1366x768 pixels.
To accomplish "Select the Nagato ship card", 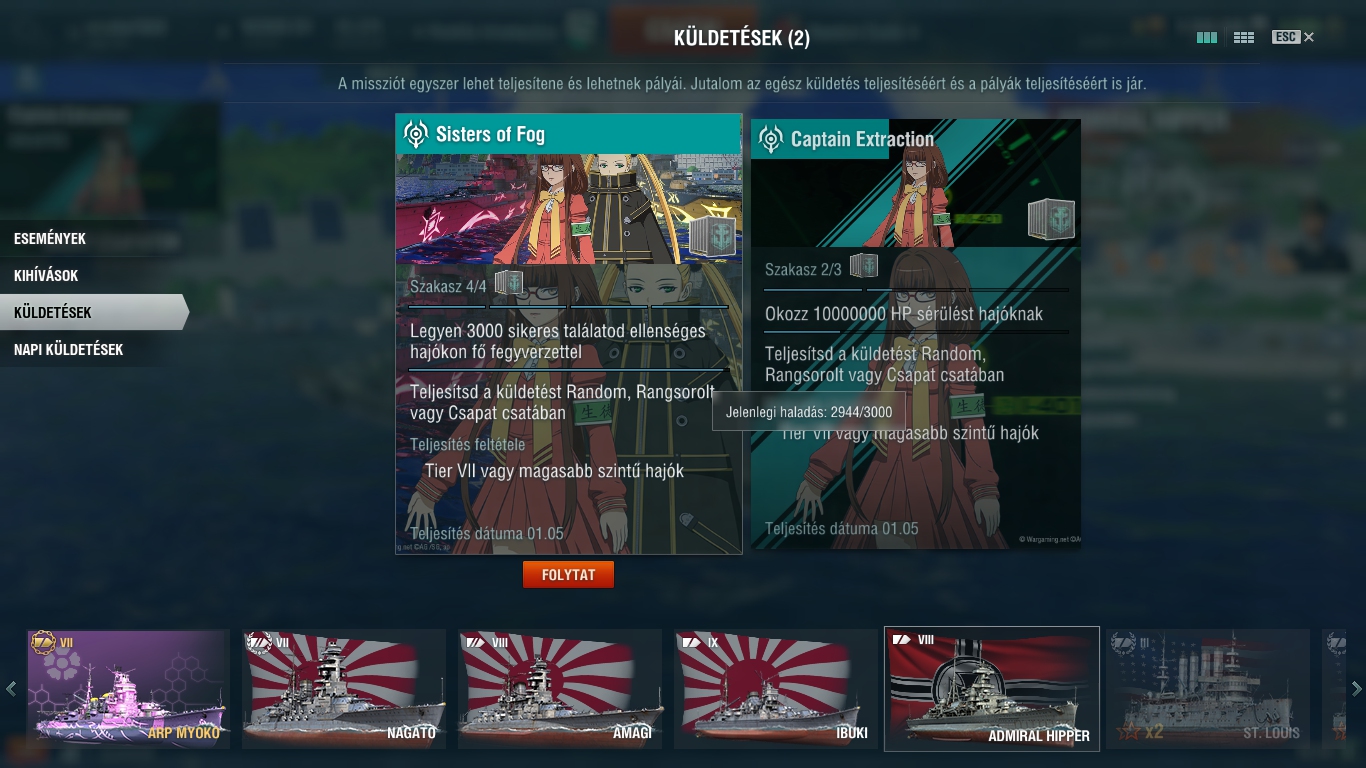I will tap(344, 689).
